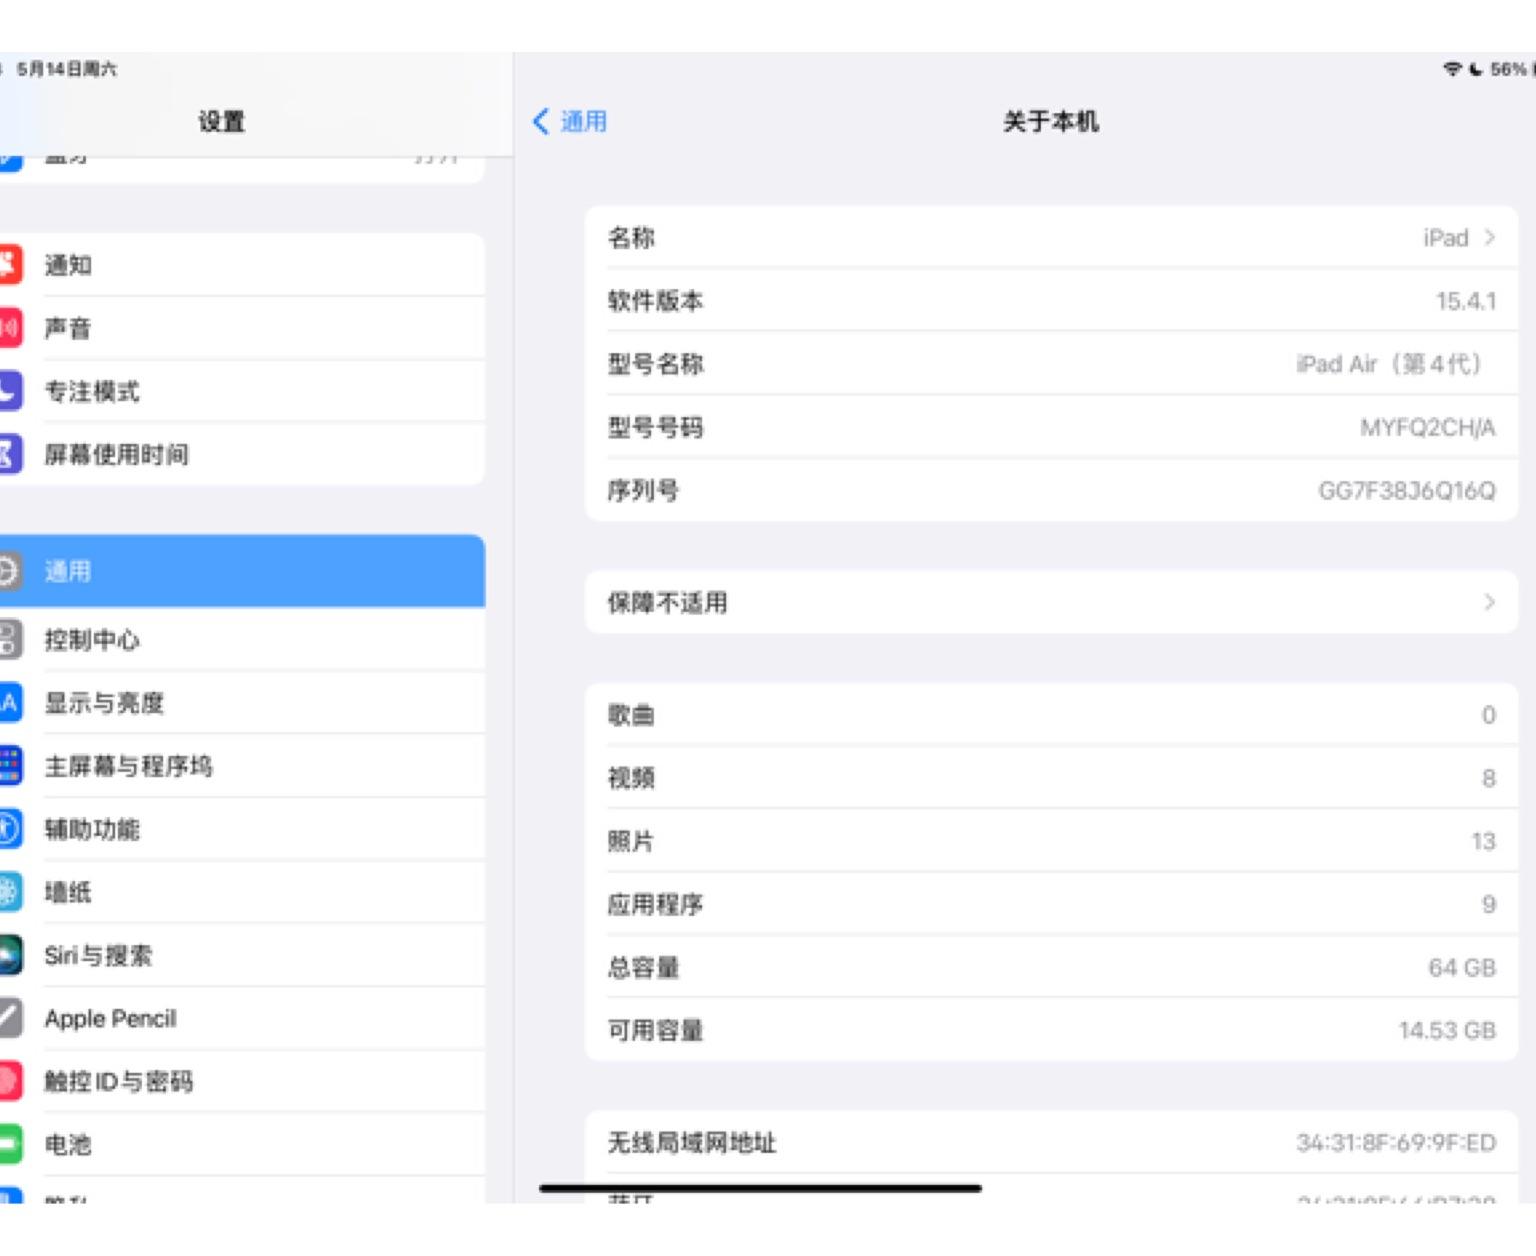The width and height of the screenshot is (1536, 1256).
Task: Tap the Siri与搜索 icon
Action: pos(9,955)
